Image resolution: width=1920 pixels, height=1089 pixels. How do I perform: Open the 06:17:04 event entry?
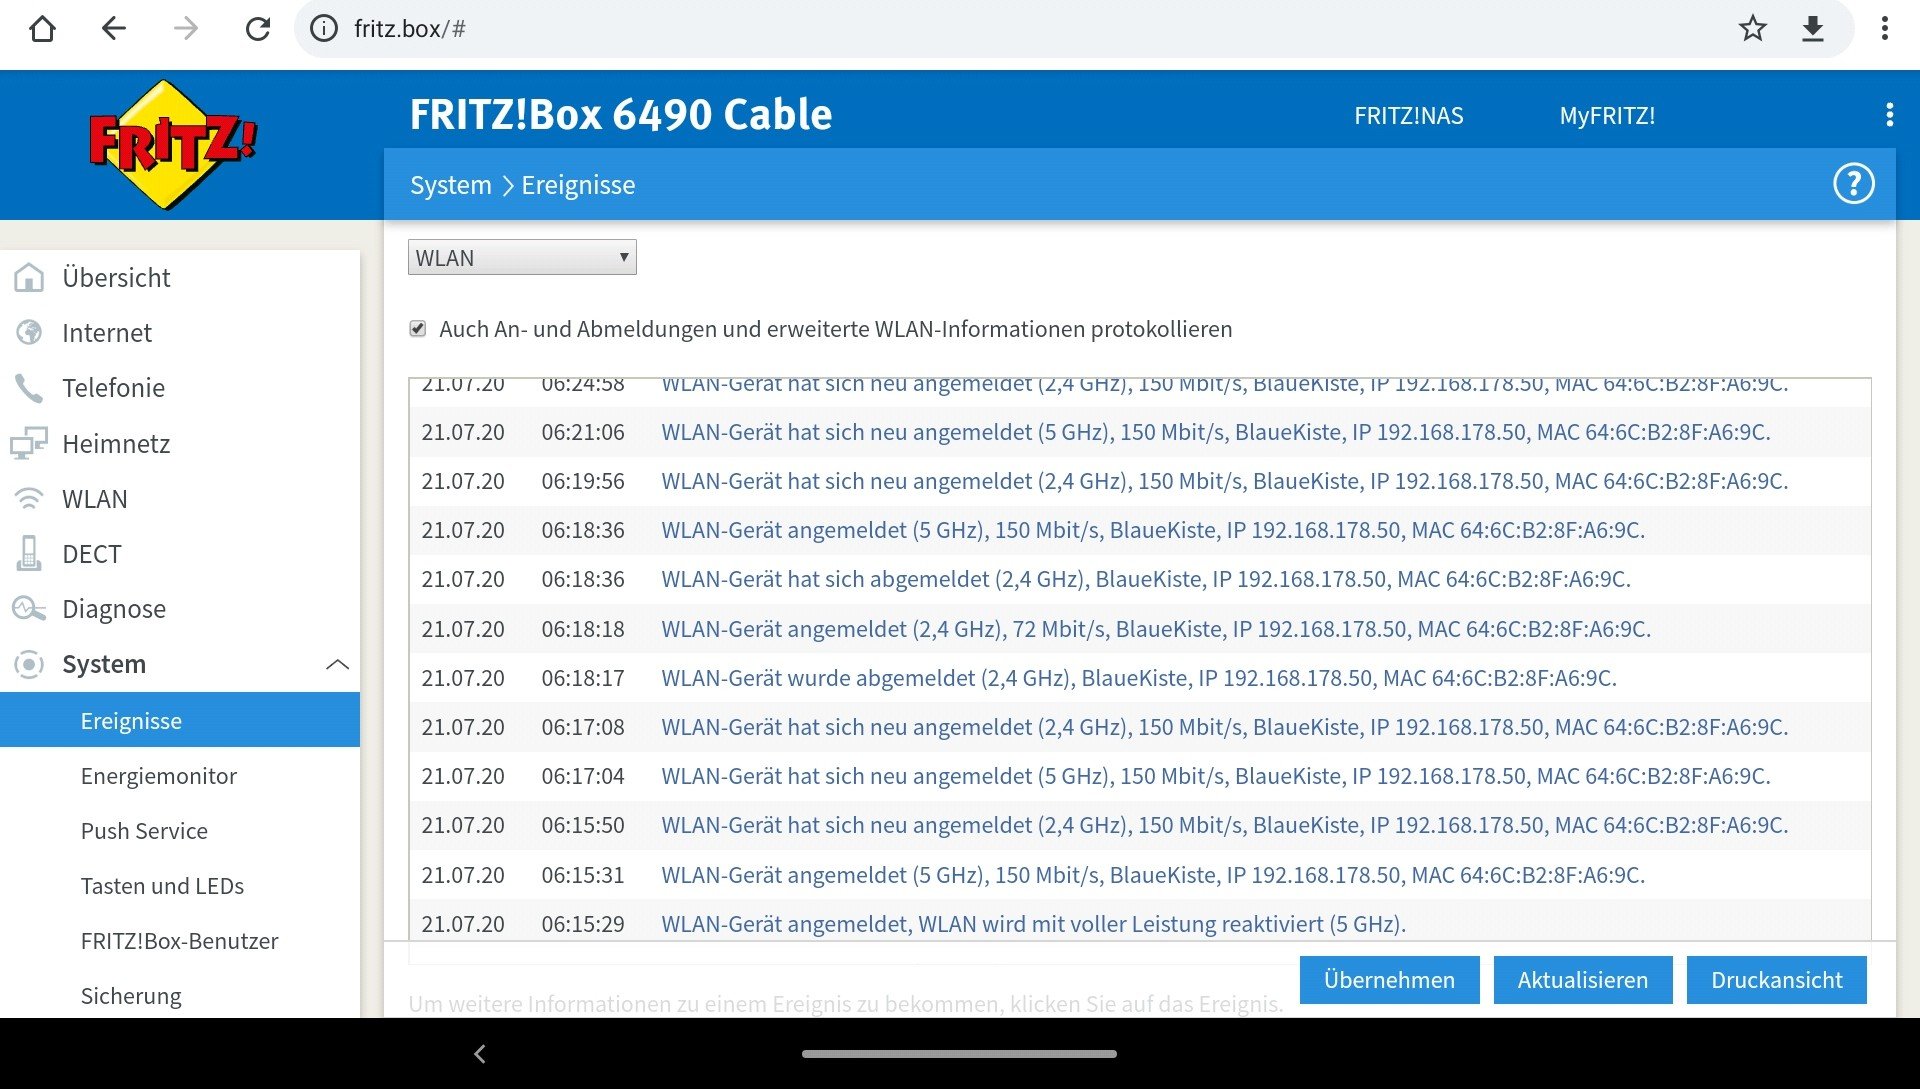(x=1140, y=776)
